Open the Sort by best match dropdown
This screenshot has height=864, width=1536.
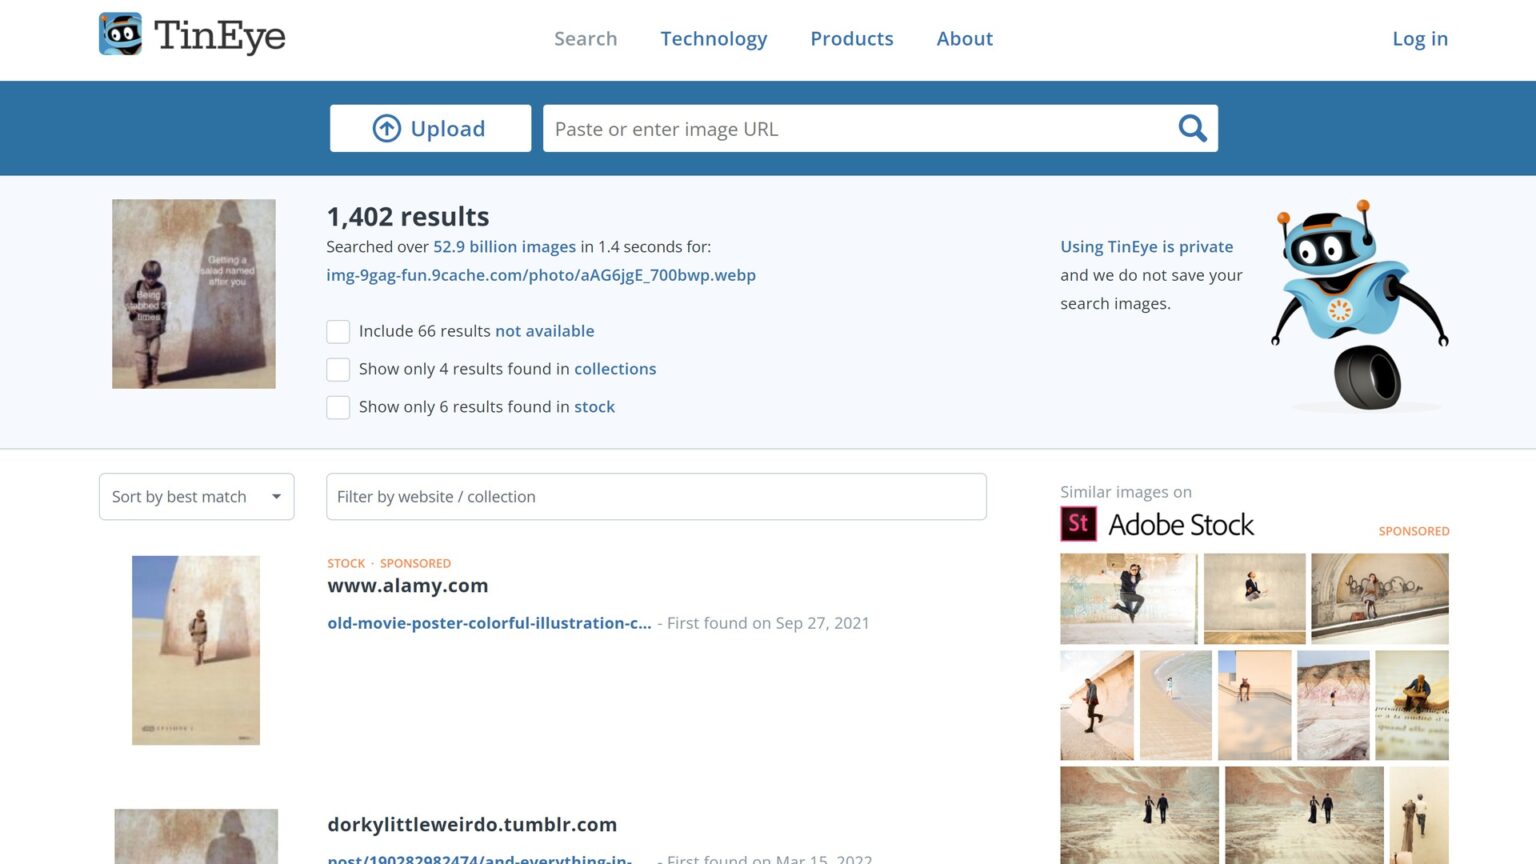click(196, 497)
